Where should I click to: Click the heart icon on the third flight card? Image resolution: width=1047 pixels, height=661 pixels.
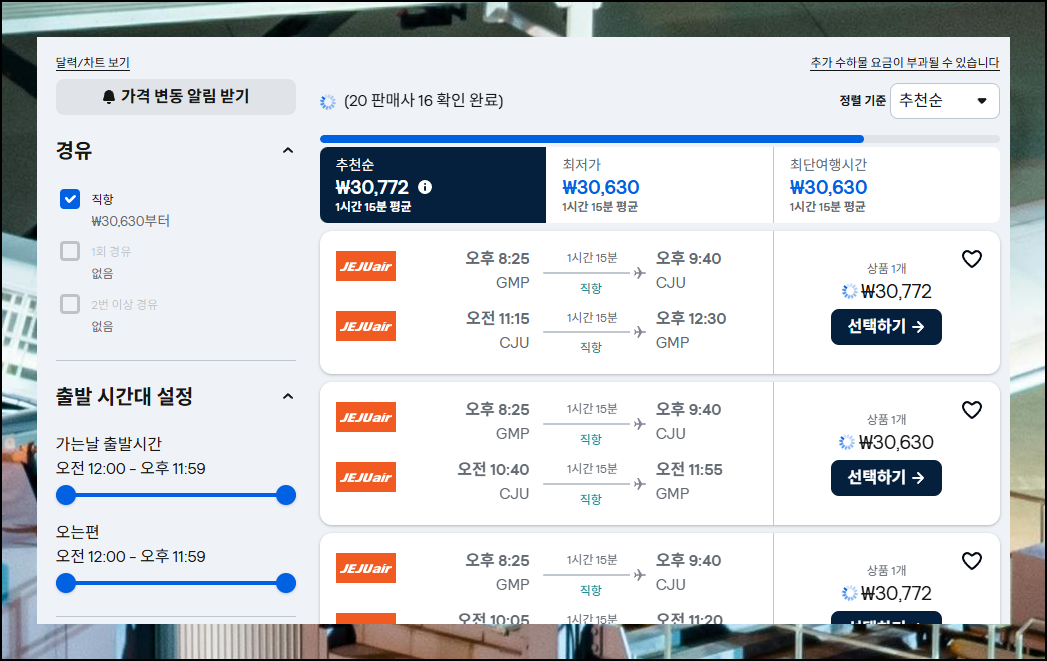click(x=972, y=561)
